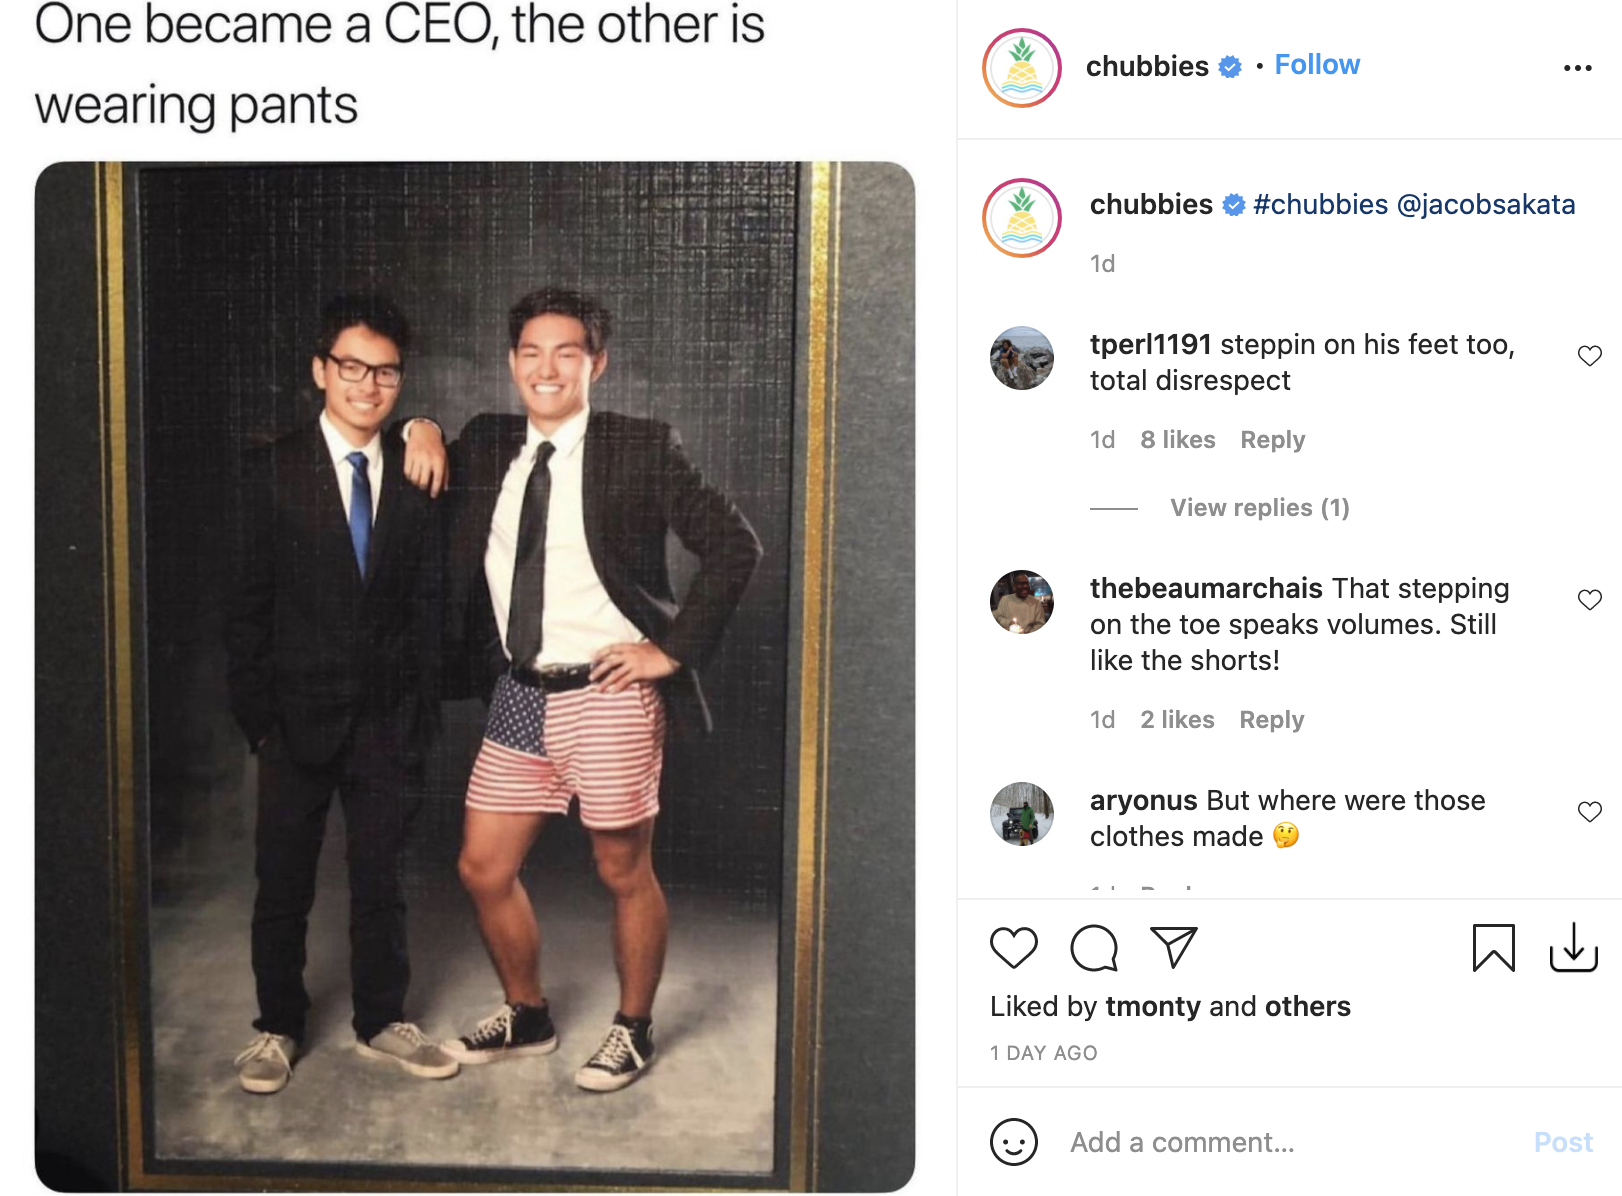Reply to tperl1191's comment
Image resolution: width=1622 pixels, height=1196 pixels.
1272,440
